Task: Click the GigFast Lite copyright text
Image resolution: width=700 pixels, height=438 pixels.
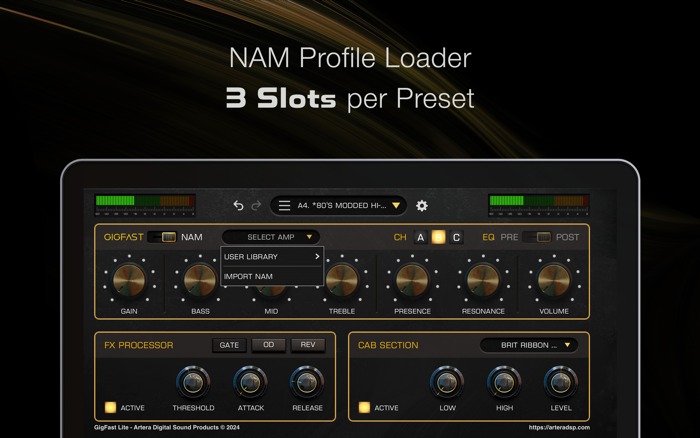Action: tap(167, 427)
